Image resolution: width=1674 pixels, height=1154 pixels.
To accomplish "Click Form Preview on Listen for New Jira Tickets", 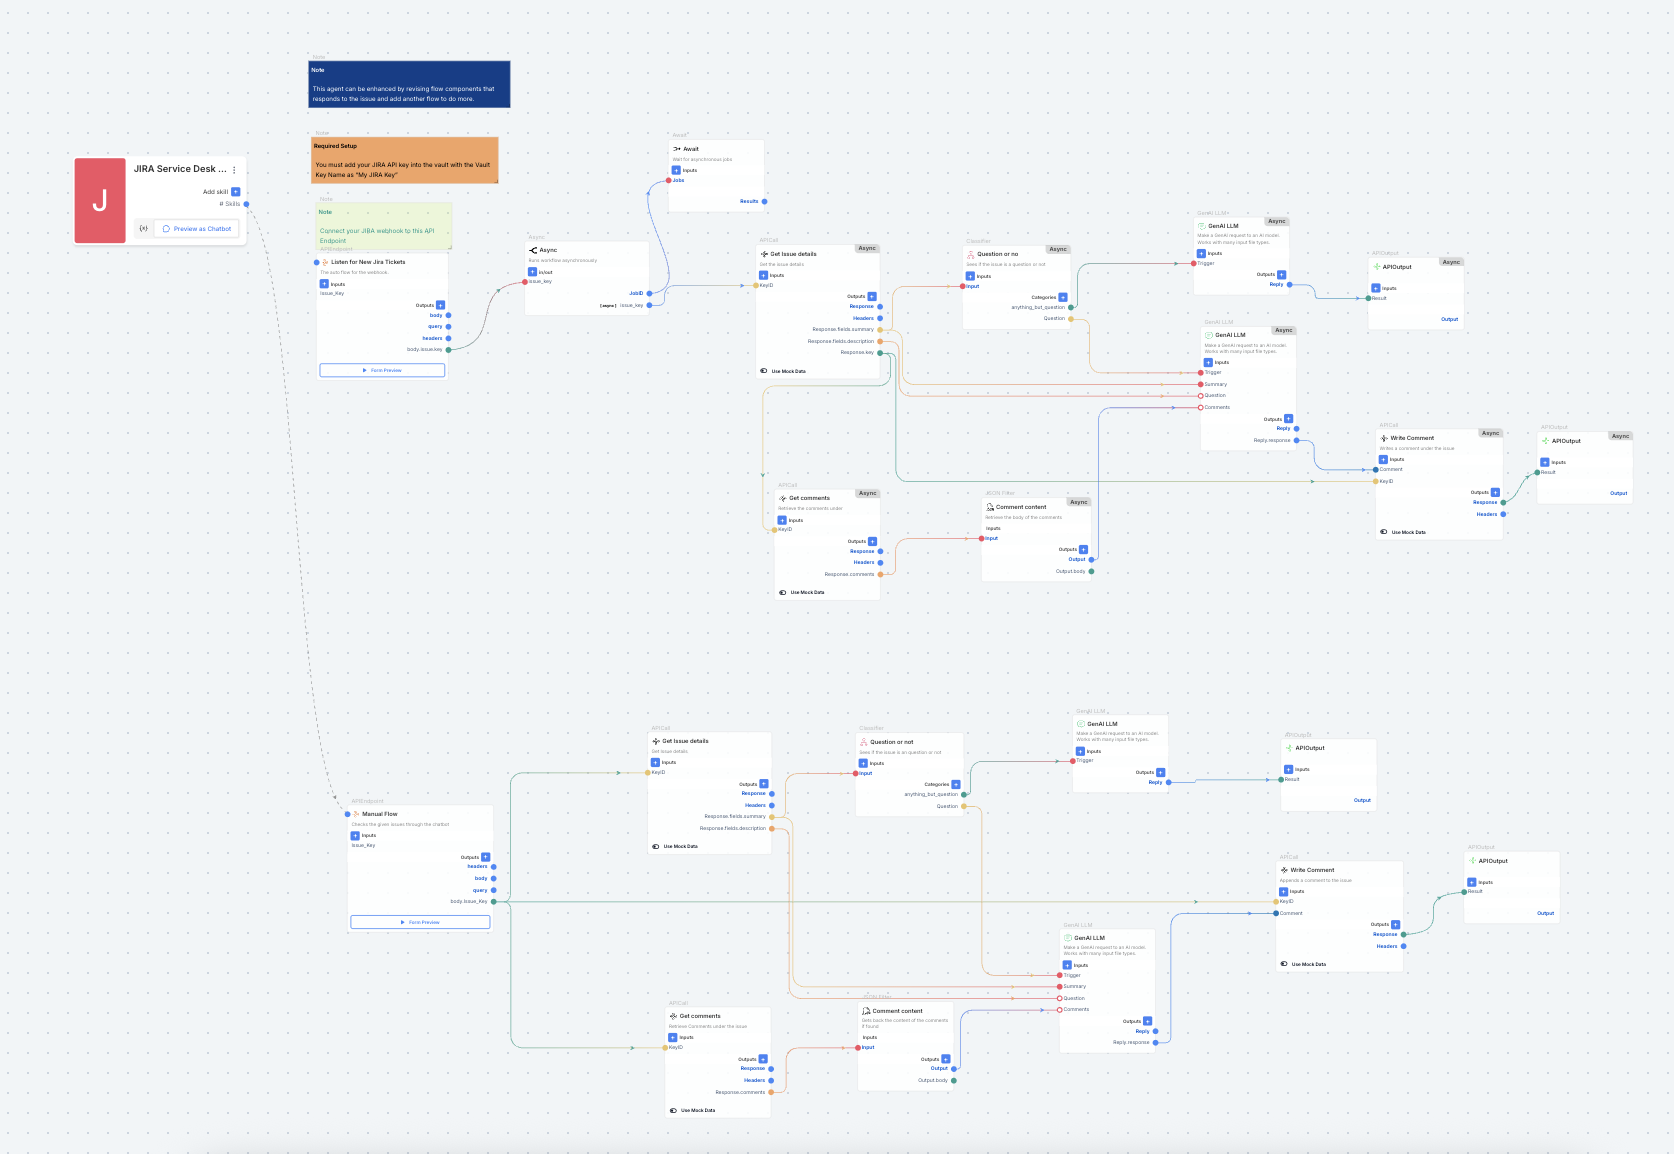I will (x=382, y=370).
